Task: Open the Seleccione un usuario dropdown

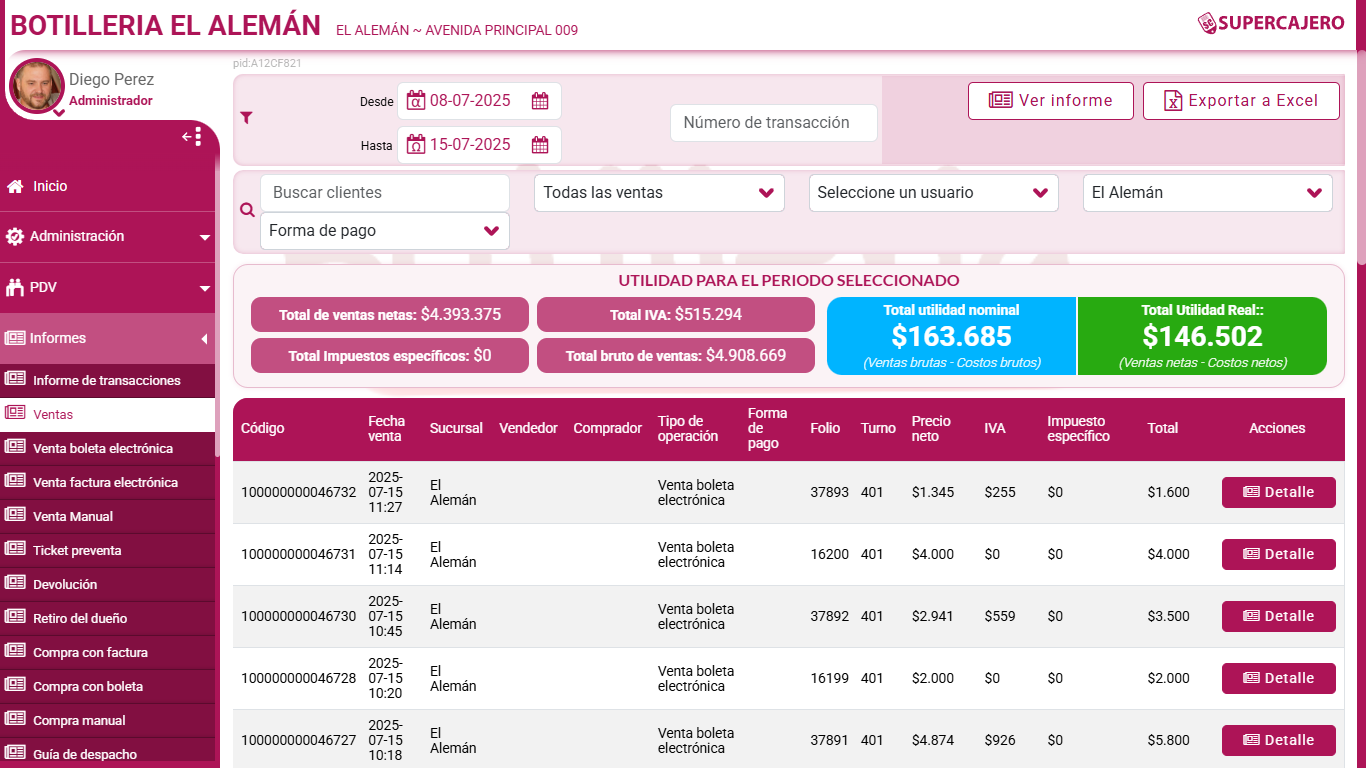Action: pos(933,193)
